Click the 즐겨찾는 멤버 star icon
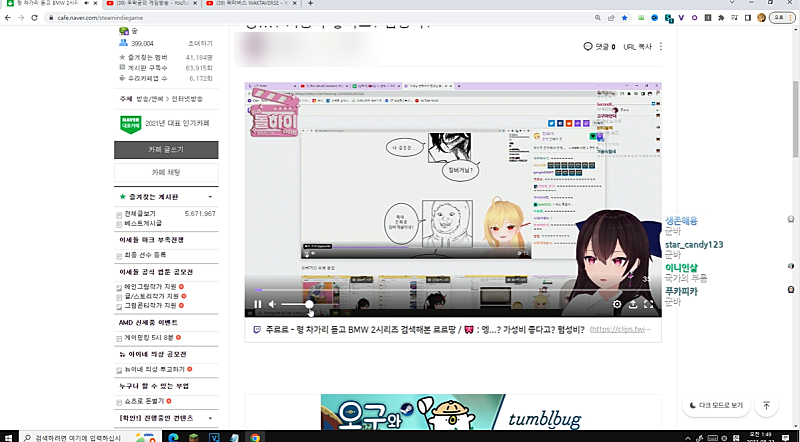Image resolution: width=800 pixels, height=442 pixels. click(122, 57)
